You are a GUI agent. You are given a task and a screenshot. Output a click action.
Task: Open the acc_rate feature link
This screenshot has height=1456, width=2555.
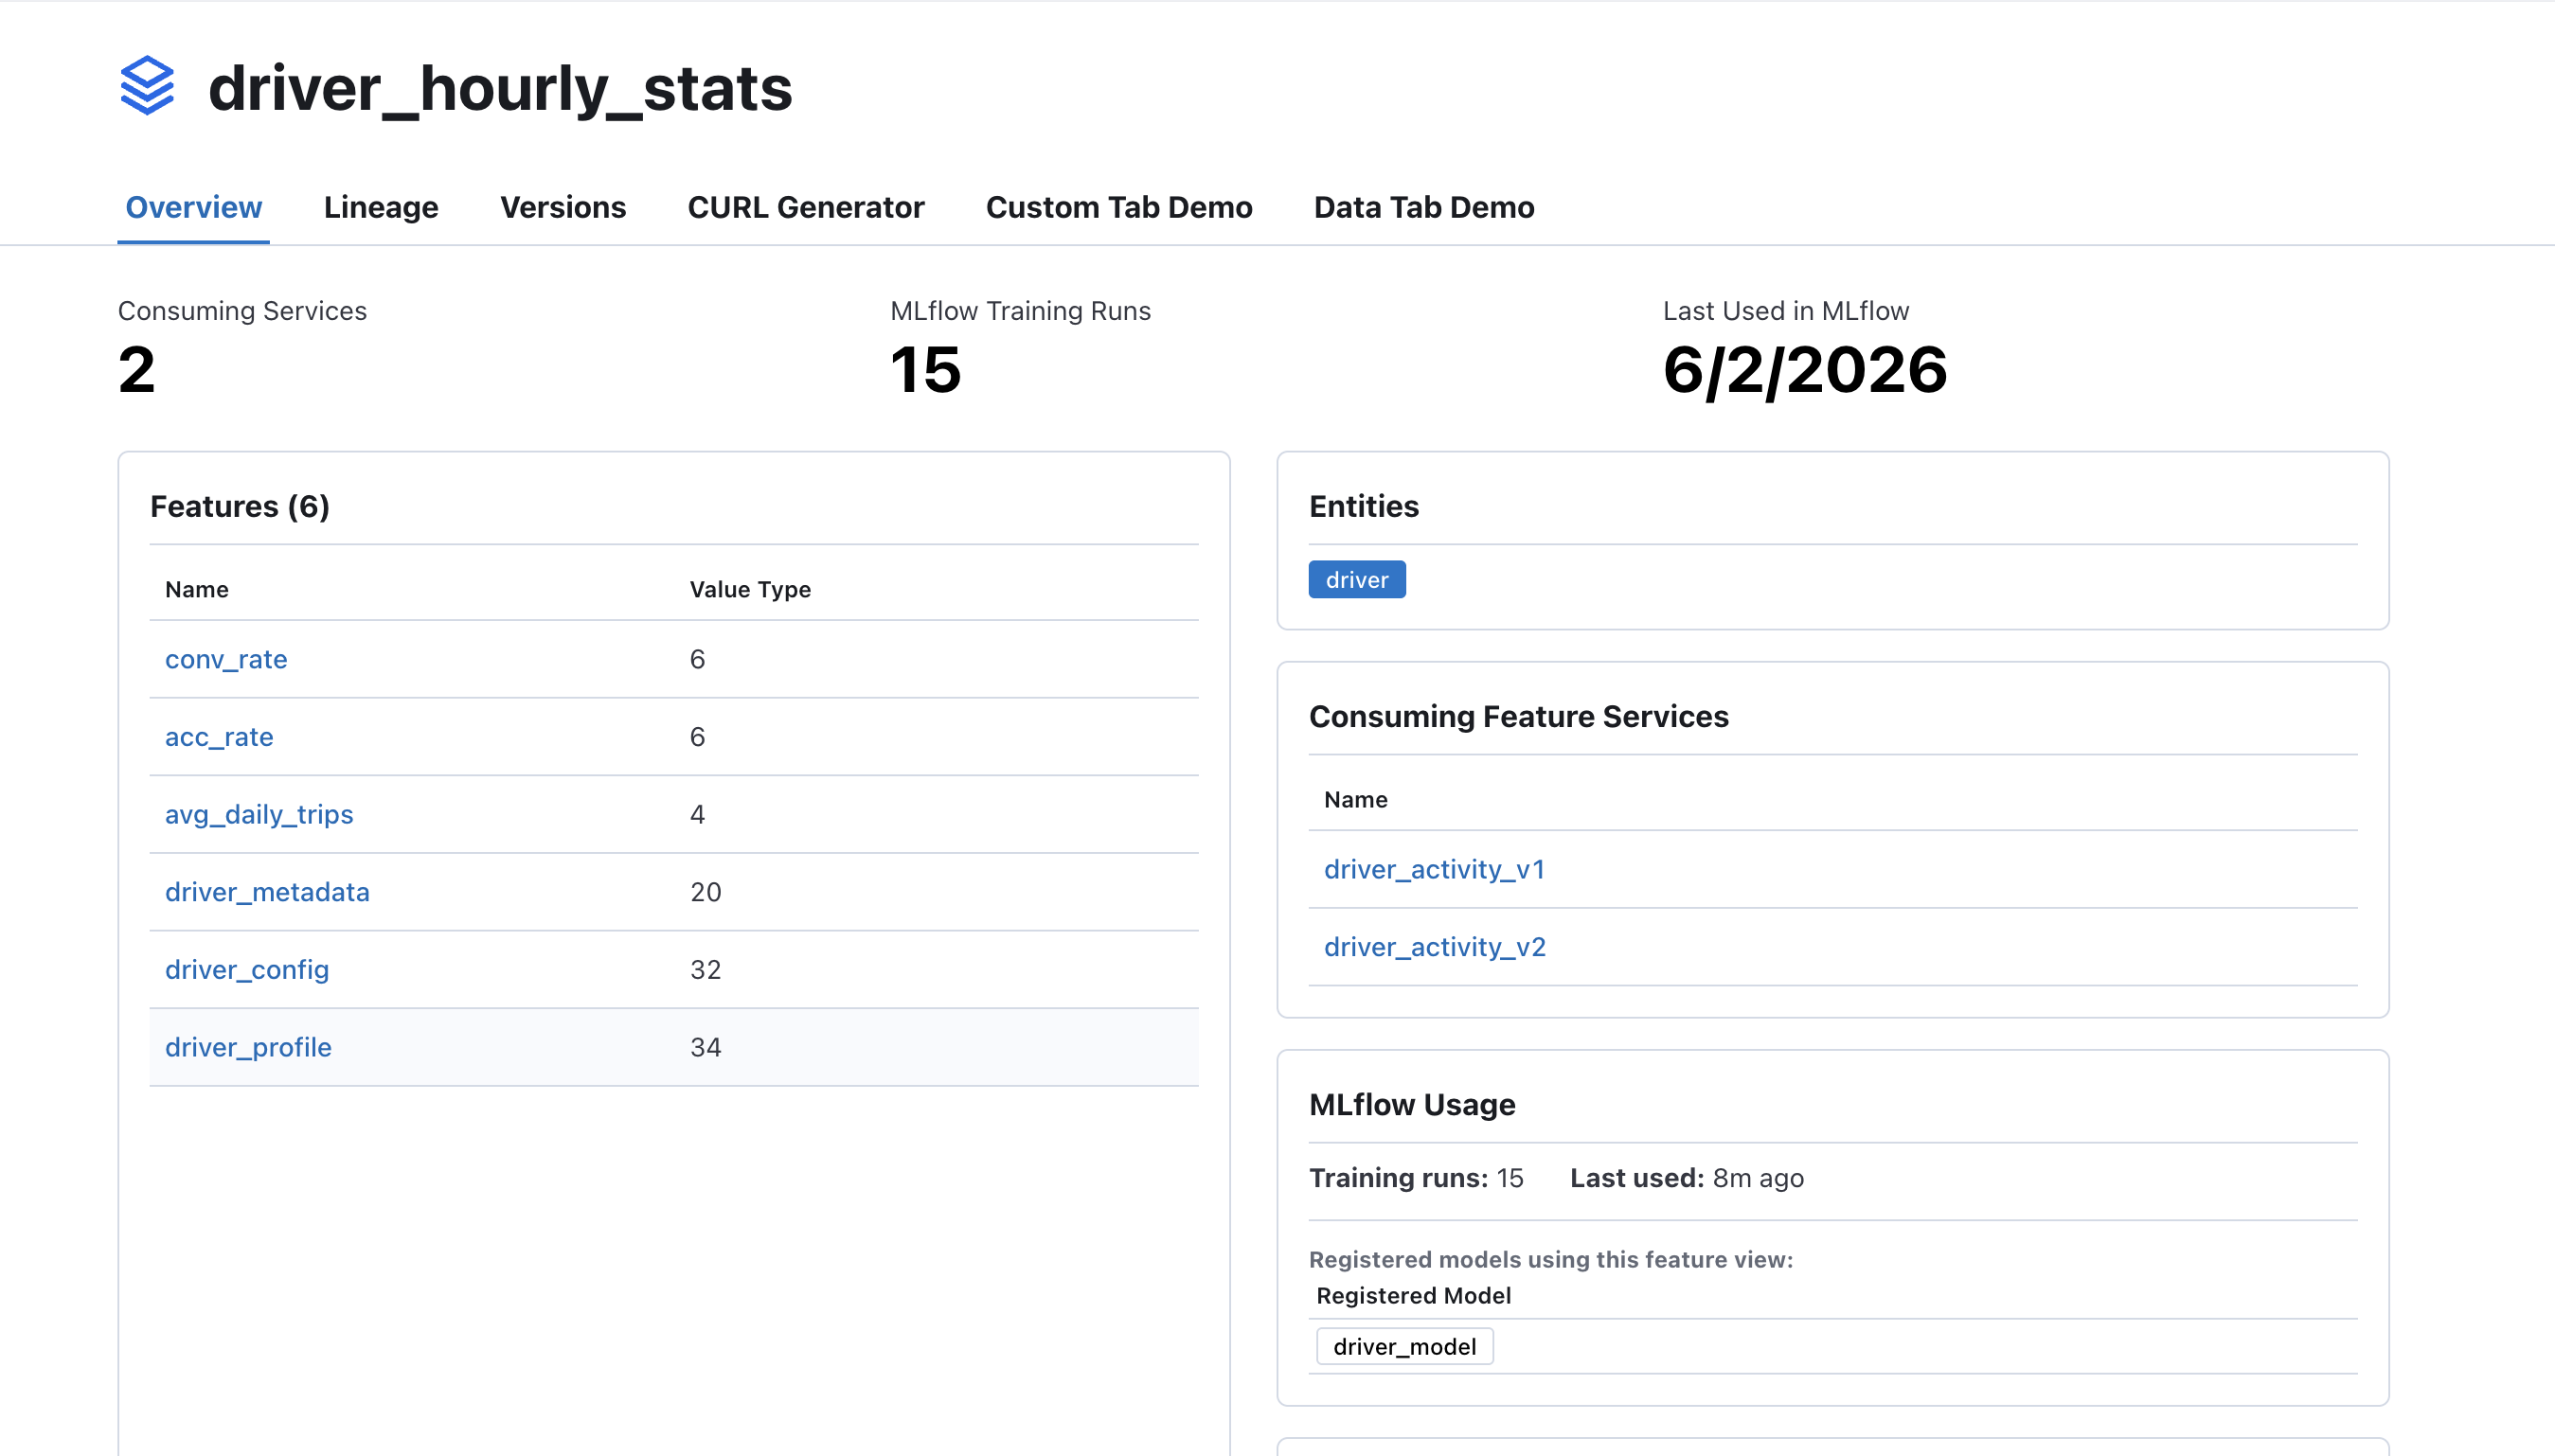click(x=219, y=737)
